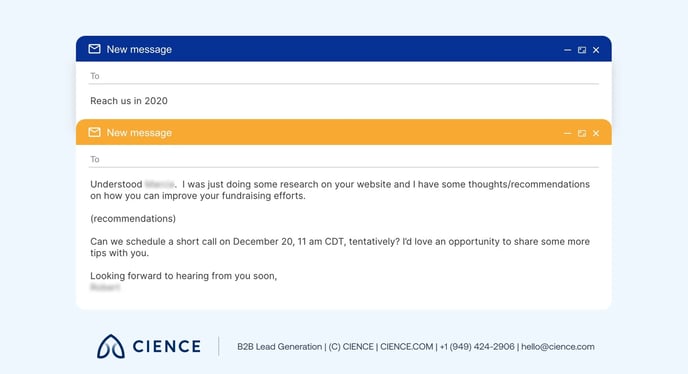Click the +1 (949) 424-2906 phone number
Viewport: 688px width, 374px height.
pyautogui.click(x=477, y=347)
